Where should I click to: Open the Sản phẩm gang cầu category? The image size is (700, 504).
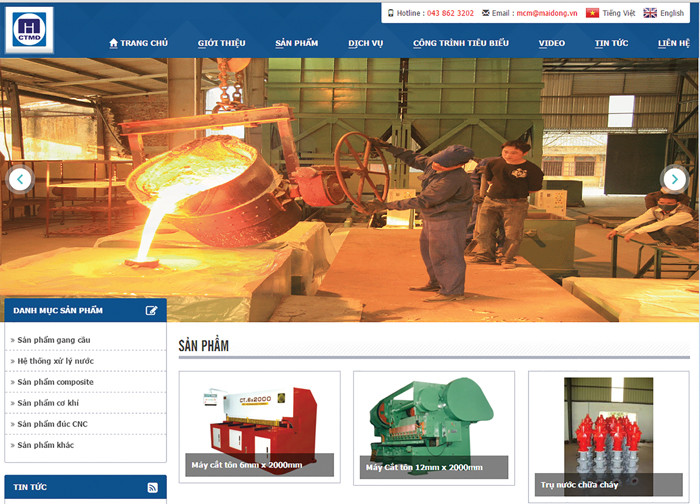(54, 340)
